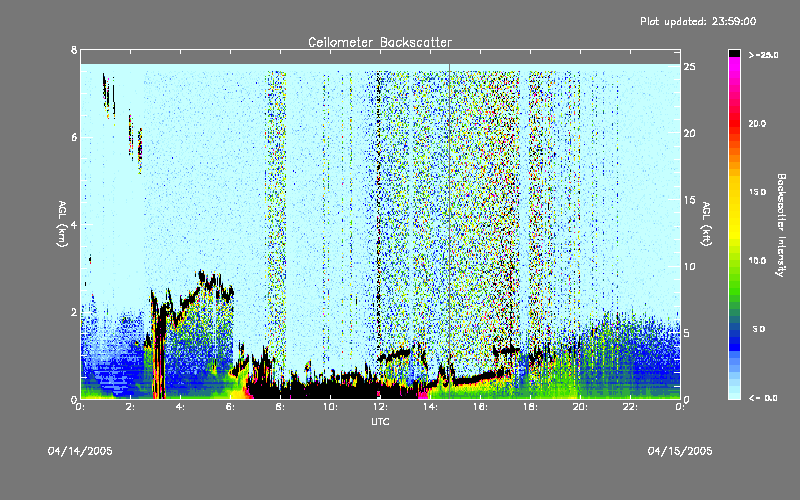Click the black top segment of the colorbar

[734, 53]
